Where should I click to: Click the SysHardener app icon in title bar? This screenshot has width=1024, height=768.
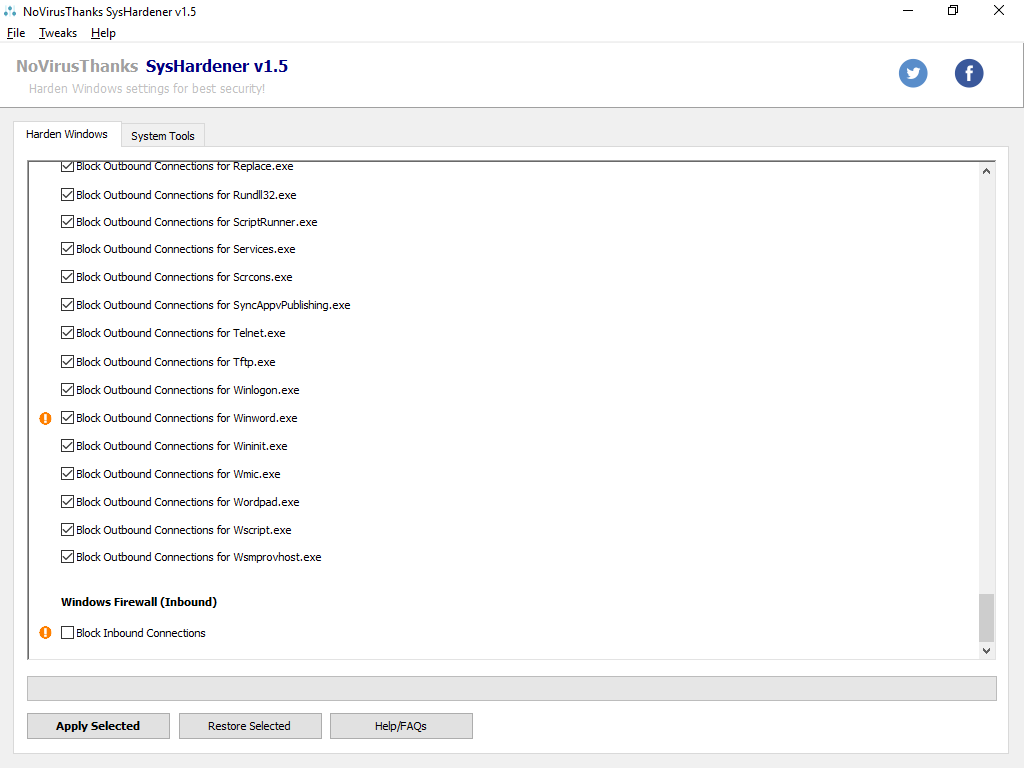pyautogui.click(x=10, y=11)
